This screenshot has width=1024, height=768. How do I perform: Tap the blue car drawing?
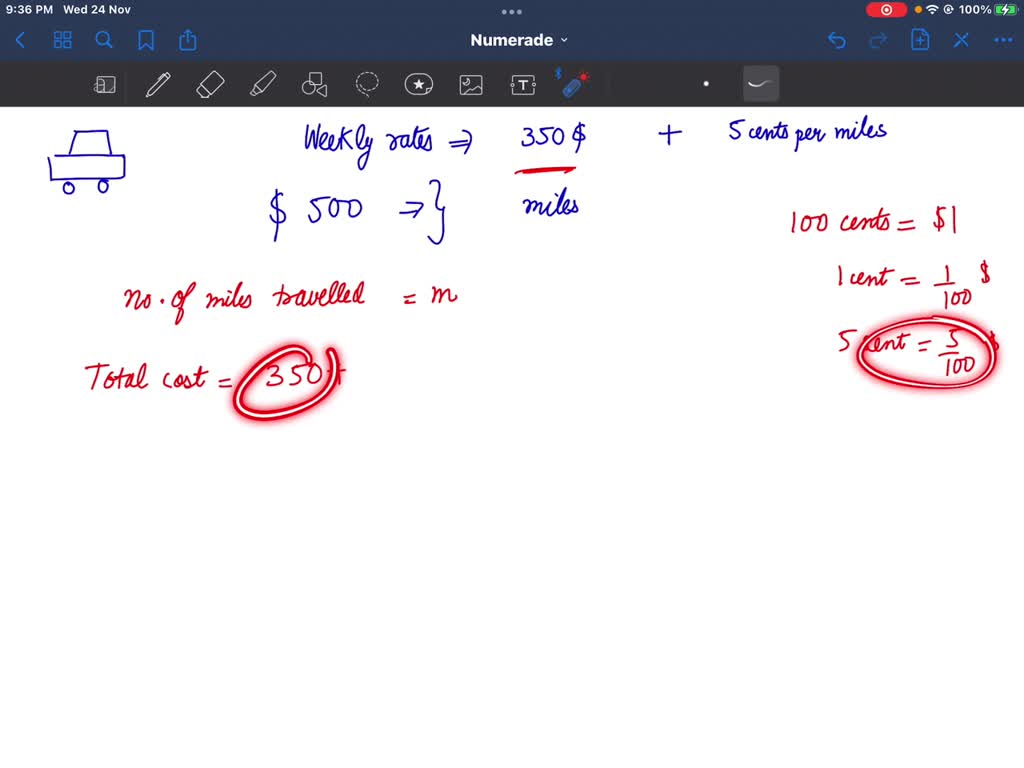tap(86, 161)
